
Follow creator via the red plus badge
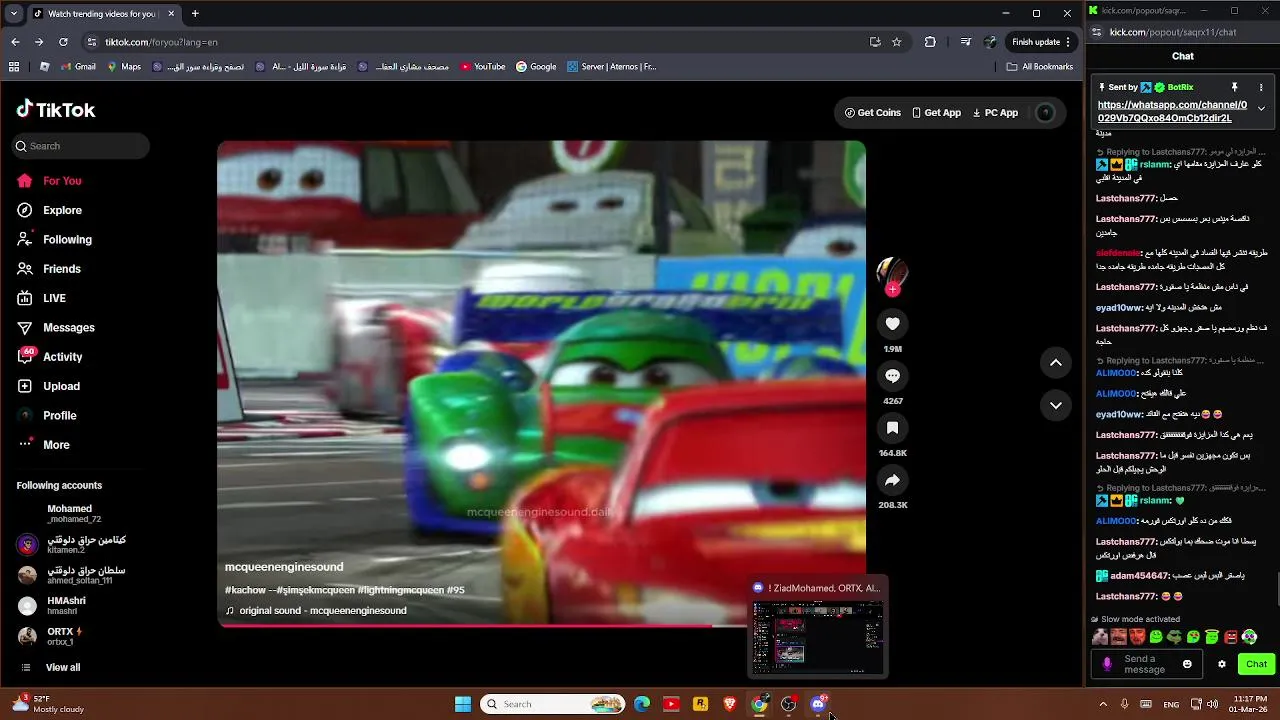pos(892,290)
